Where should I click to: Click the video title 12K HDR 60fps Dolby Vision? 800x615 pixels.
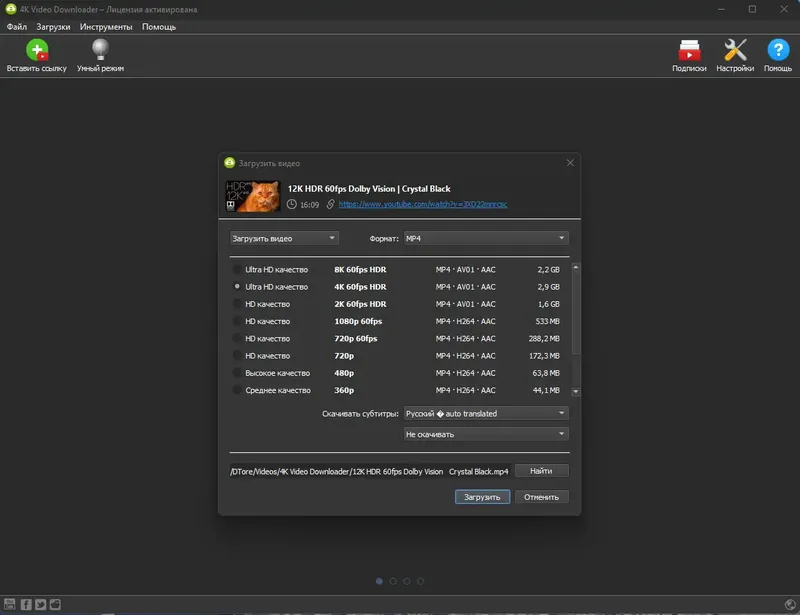369,189
